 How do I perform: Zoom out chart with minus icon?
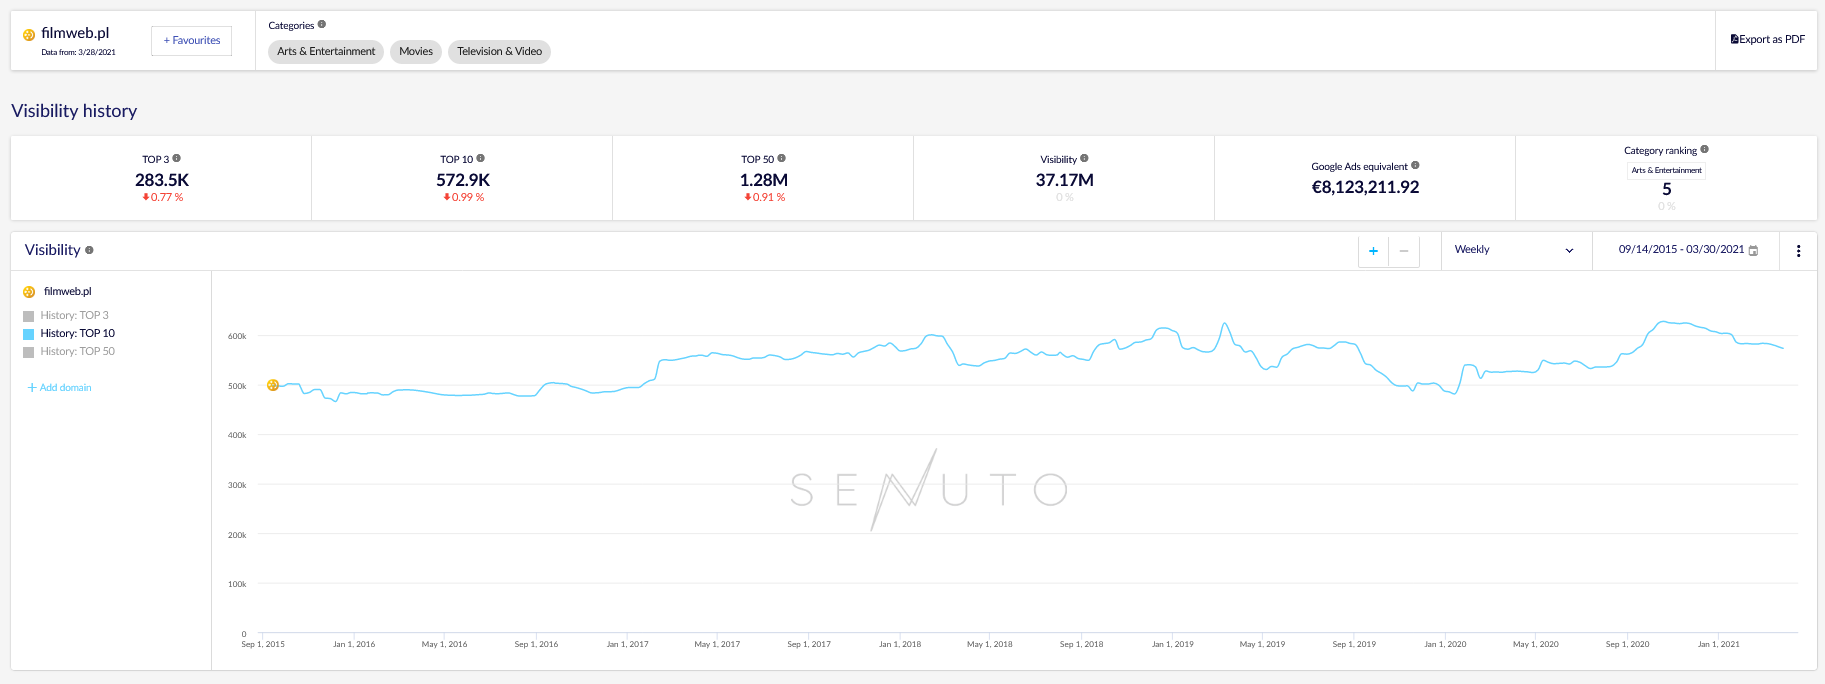coord(1404,251)
